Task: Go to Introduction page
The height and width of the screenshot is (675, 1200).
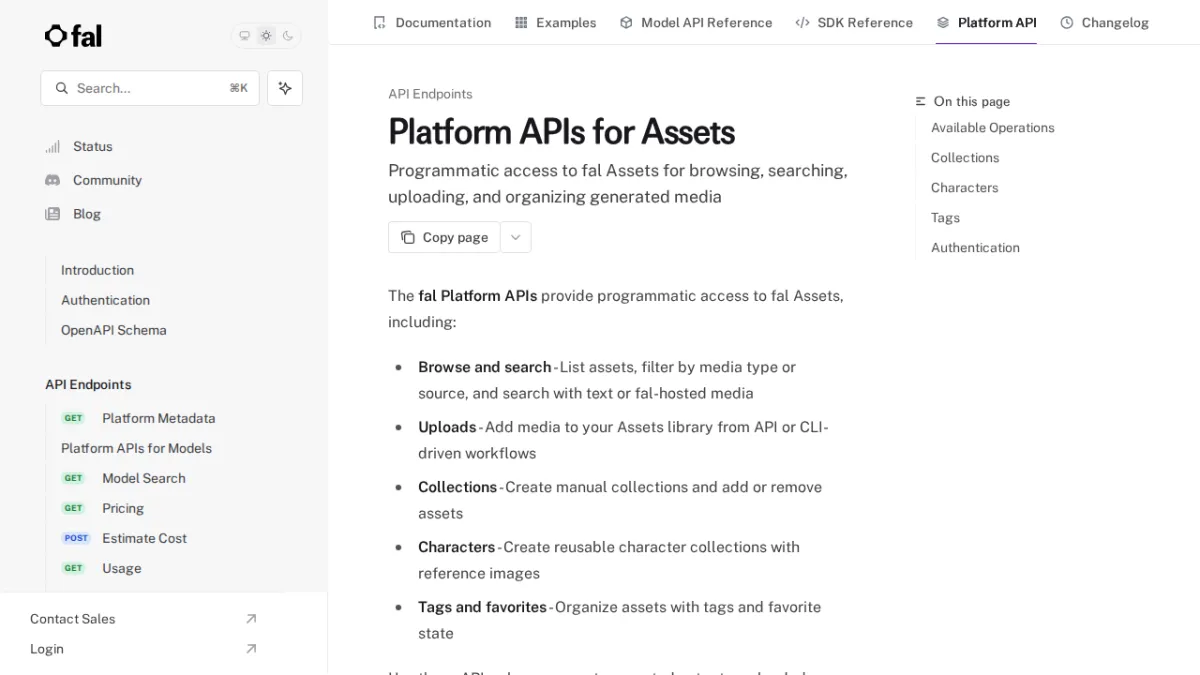Action: (97, 270)
